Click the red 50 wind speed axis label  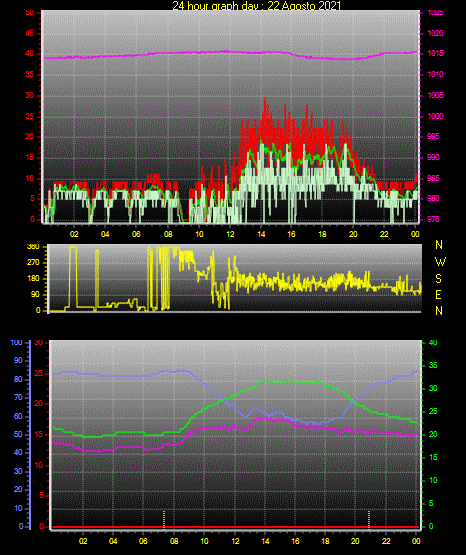coord(30,13)
